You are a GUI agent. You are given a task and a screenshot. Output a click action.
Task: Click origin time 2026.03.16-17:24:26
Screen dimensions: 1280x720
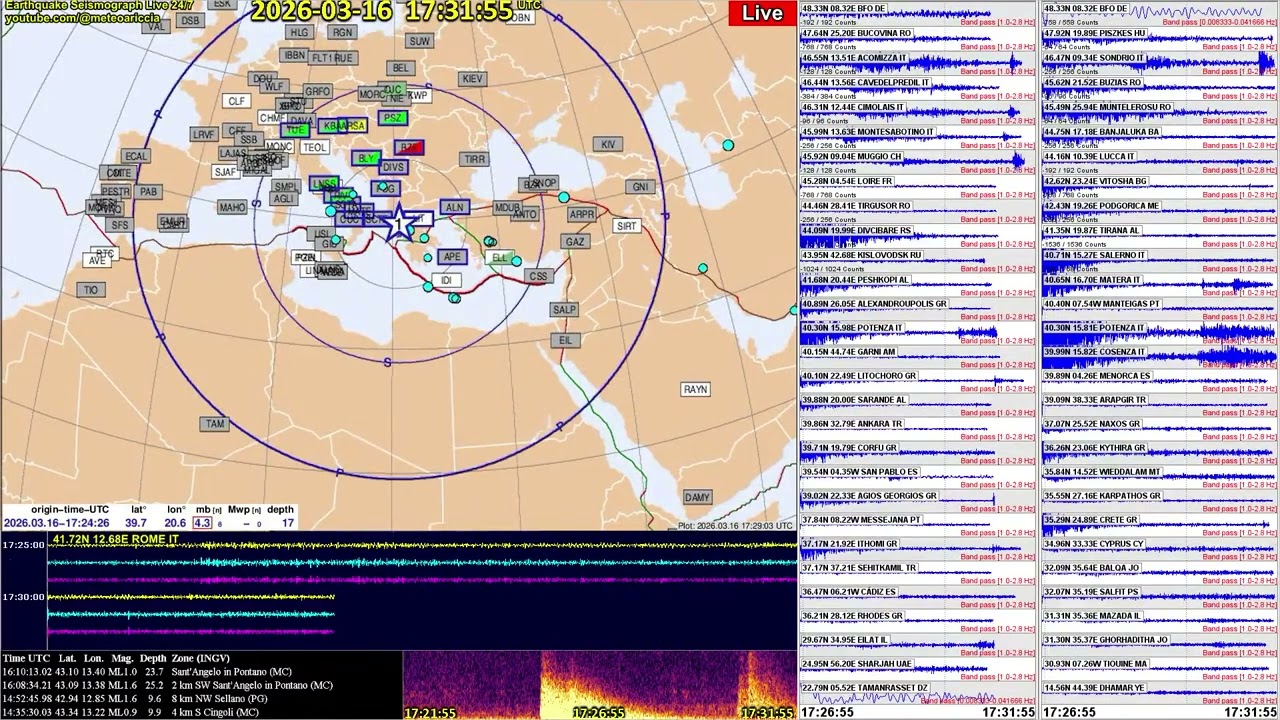[x=56, y=523]
